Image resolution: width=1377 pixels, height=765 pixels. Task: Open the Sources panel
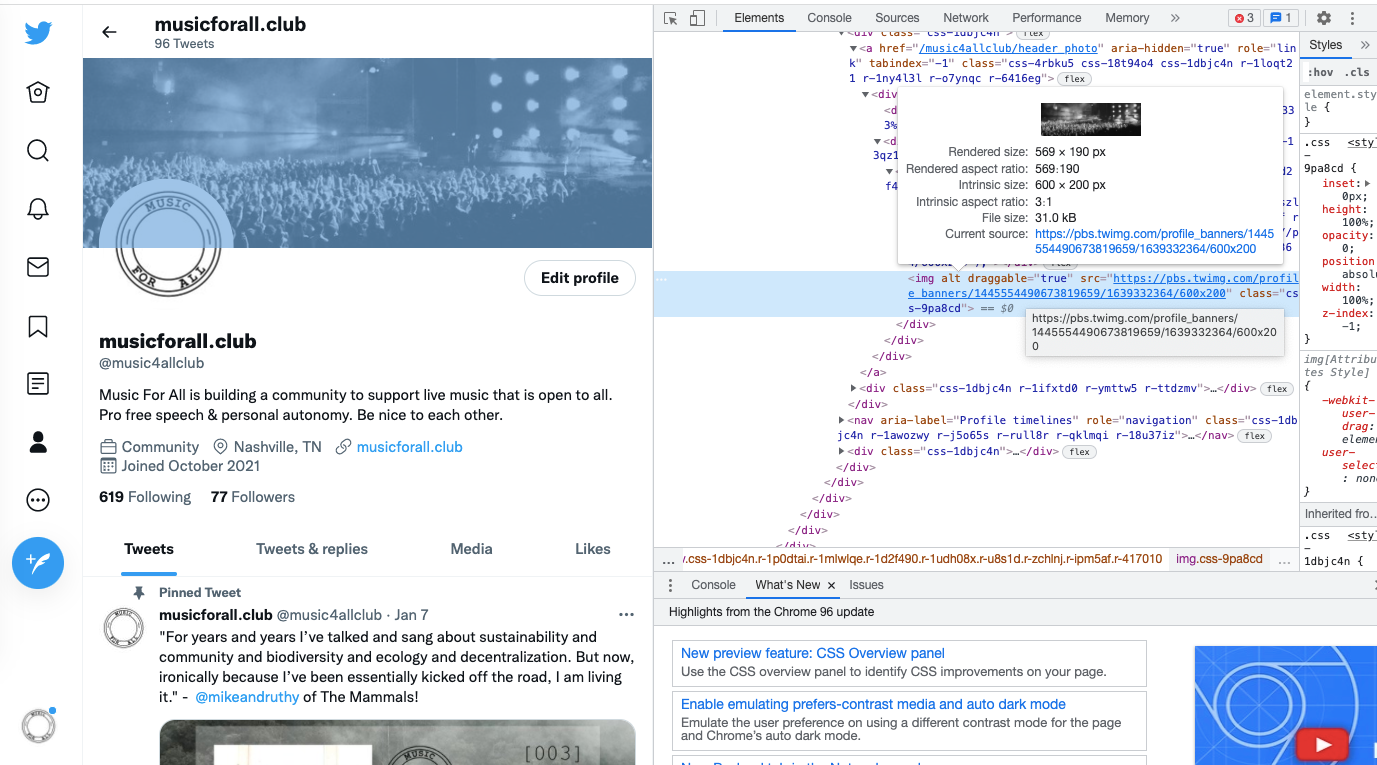[x=897, y=18]
